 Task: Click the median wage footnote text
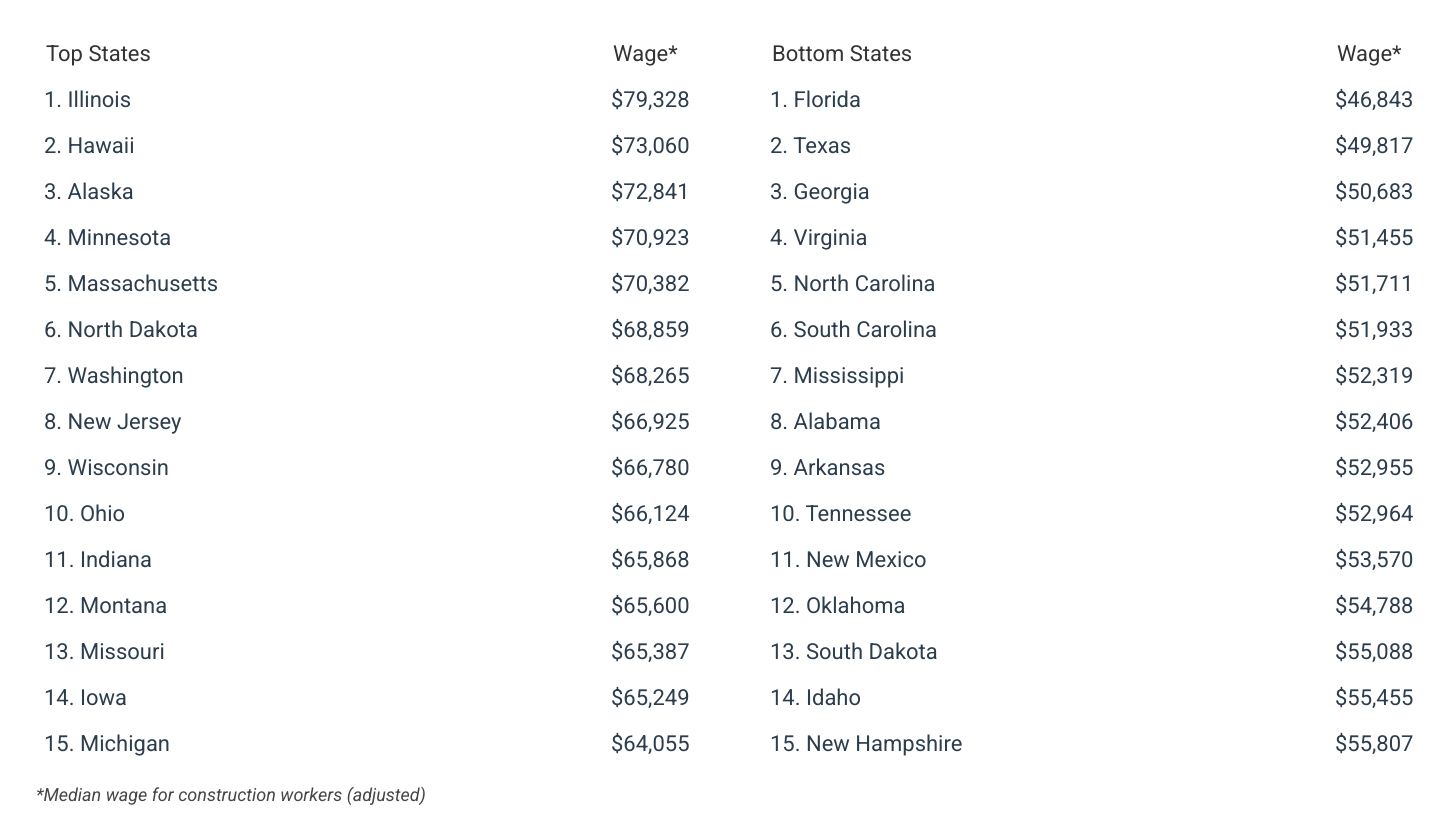[x=231, y=796]
